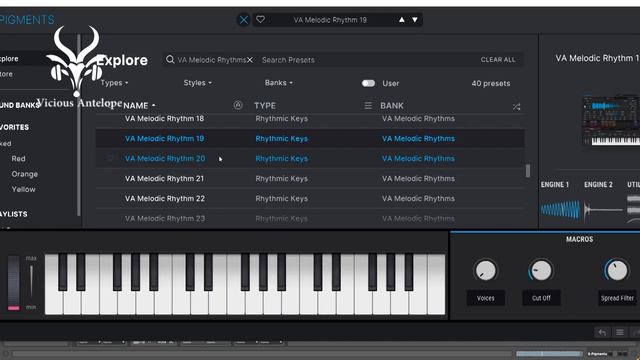Select the Yellow favorites color

[x=23, y=189]
